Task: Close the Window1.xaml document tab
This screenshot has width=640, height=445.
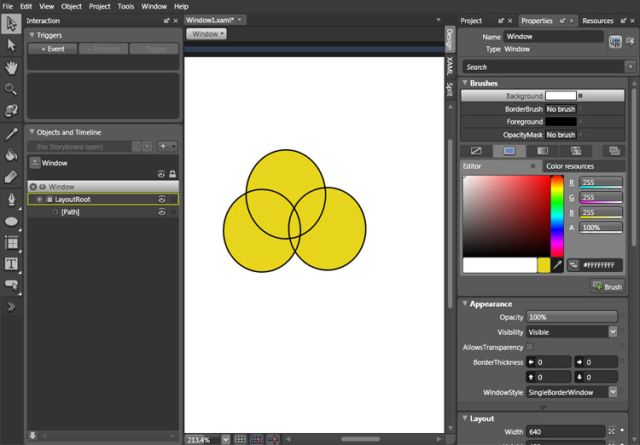Action: [x=240, y=20]
